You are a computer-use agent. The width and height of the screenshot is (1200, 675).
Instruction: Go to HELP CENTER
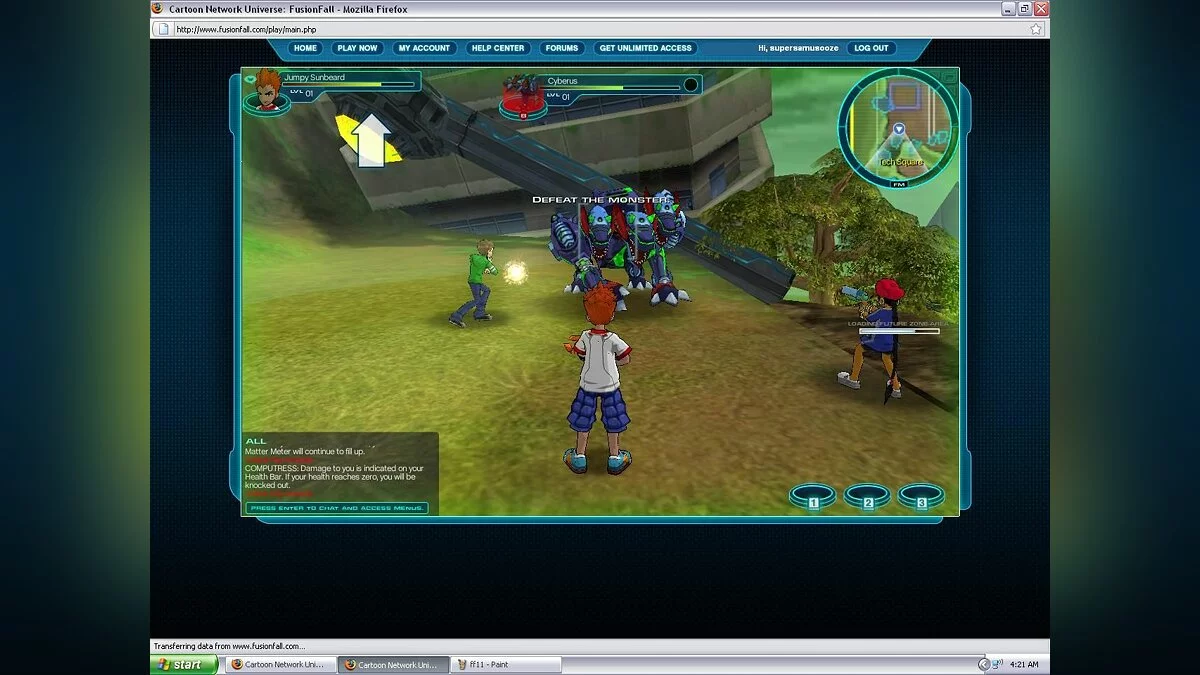click(x=497, y=48)
